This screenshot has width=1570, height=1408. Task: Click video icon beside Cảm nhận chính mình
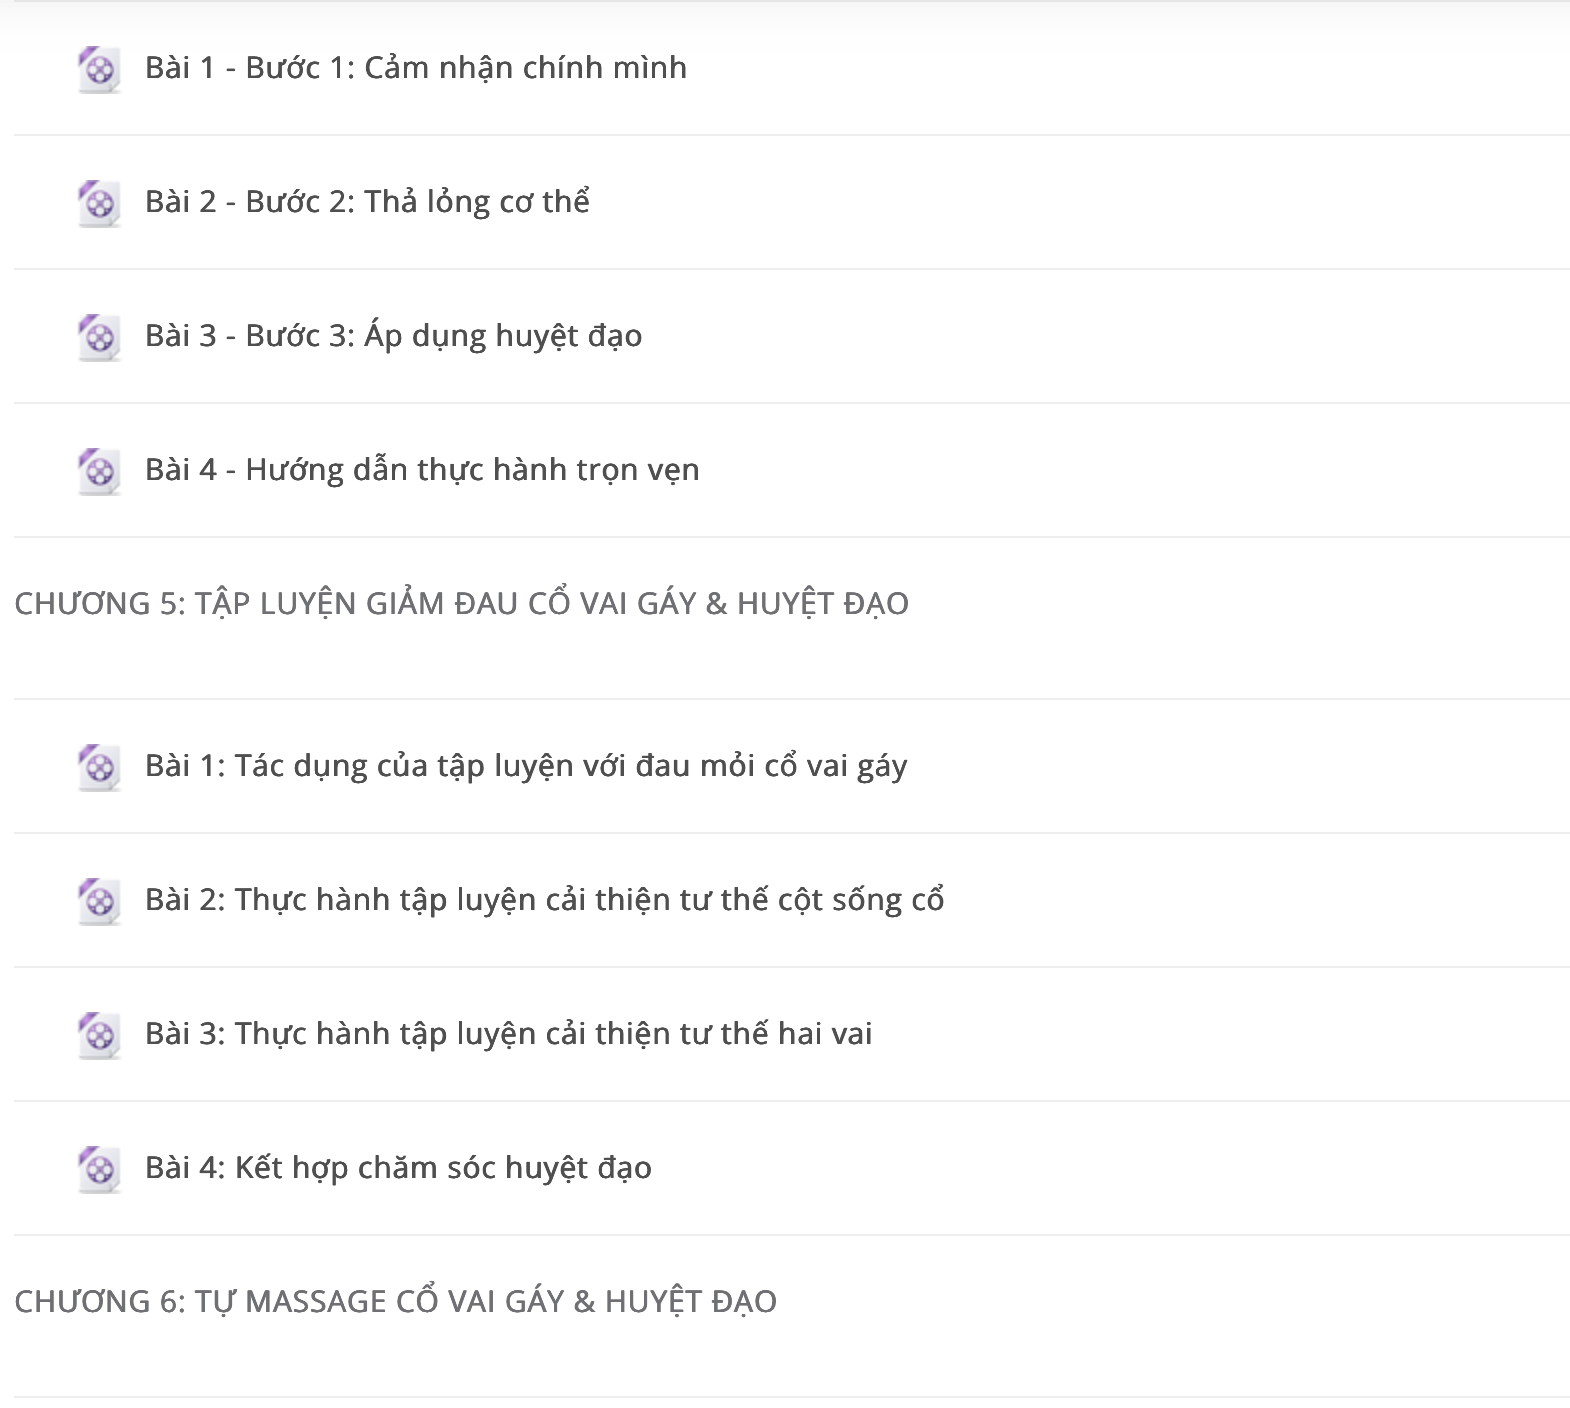[99, 70]
